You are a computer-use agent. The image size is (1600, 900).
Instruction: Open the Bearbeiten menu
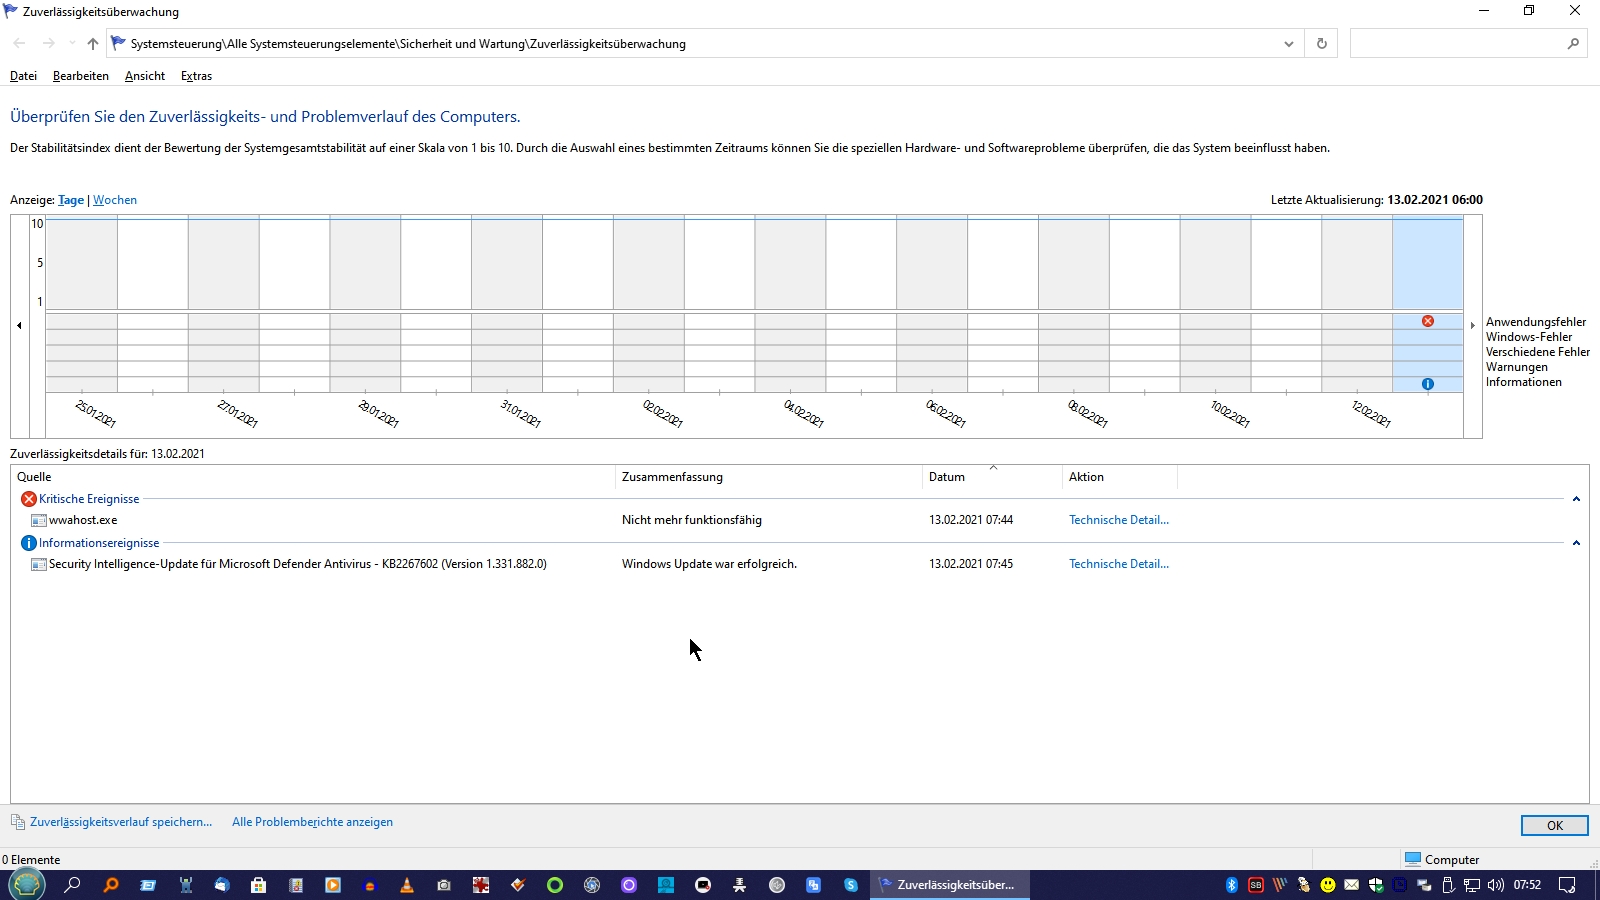(81, 76)
